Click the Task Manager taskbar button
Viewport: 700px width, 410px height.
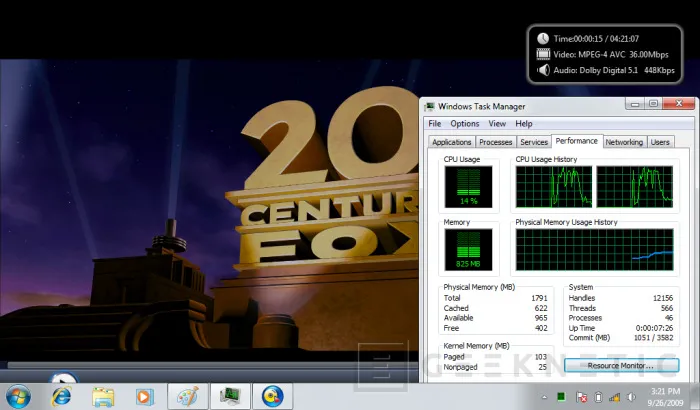(230, 396)
